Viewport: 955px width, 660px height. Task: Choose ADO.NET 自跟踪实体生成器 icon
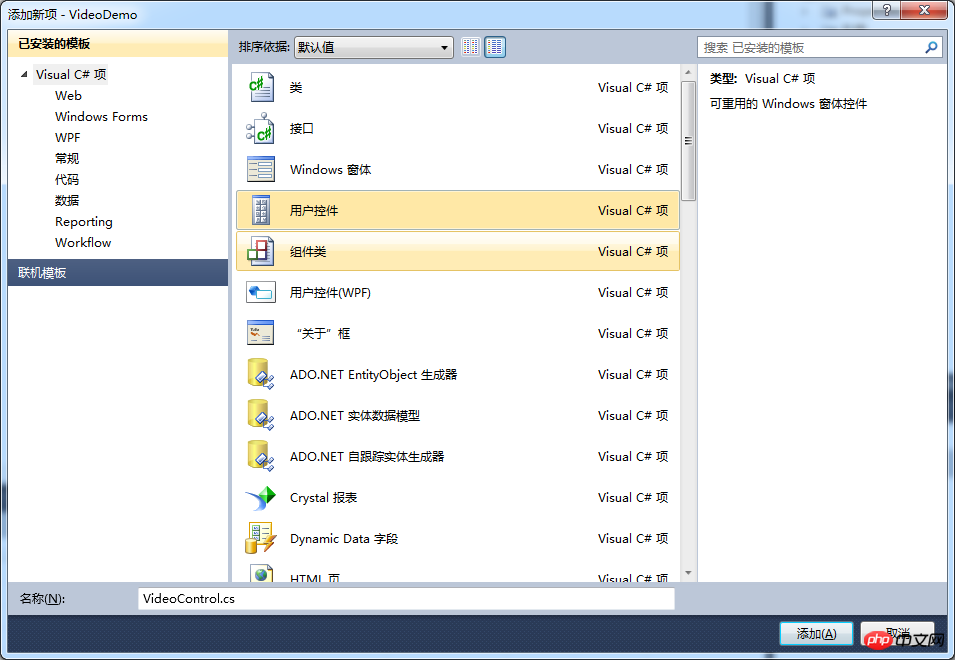(261, 456)
